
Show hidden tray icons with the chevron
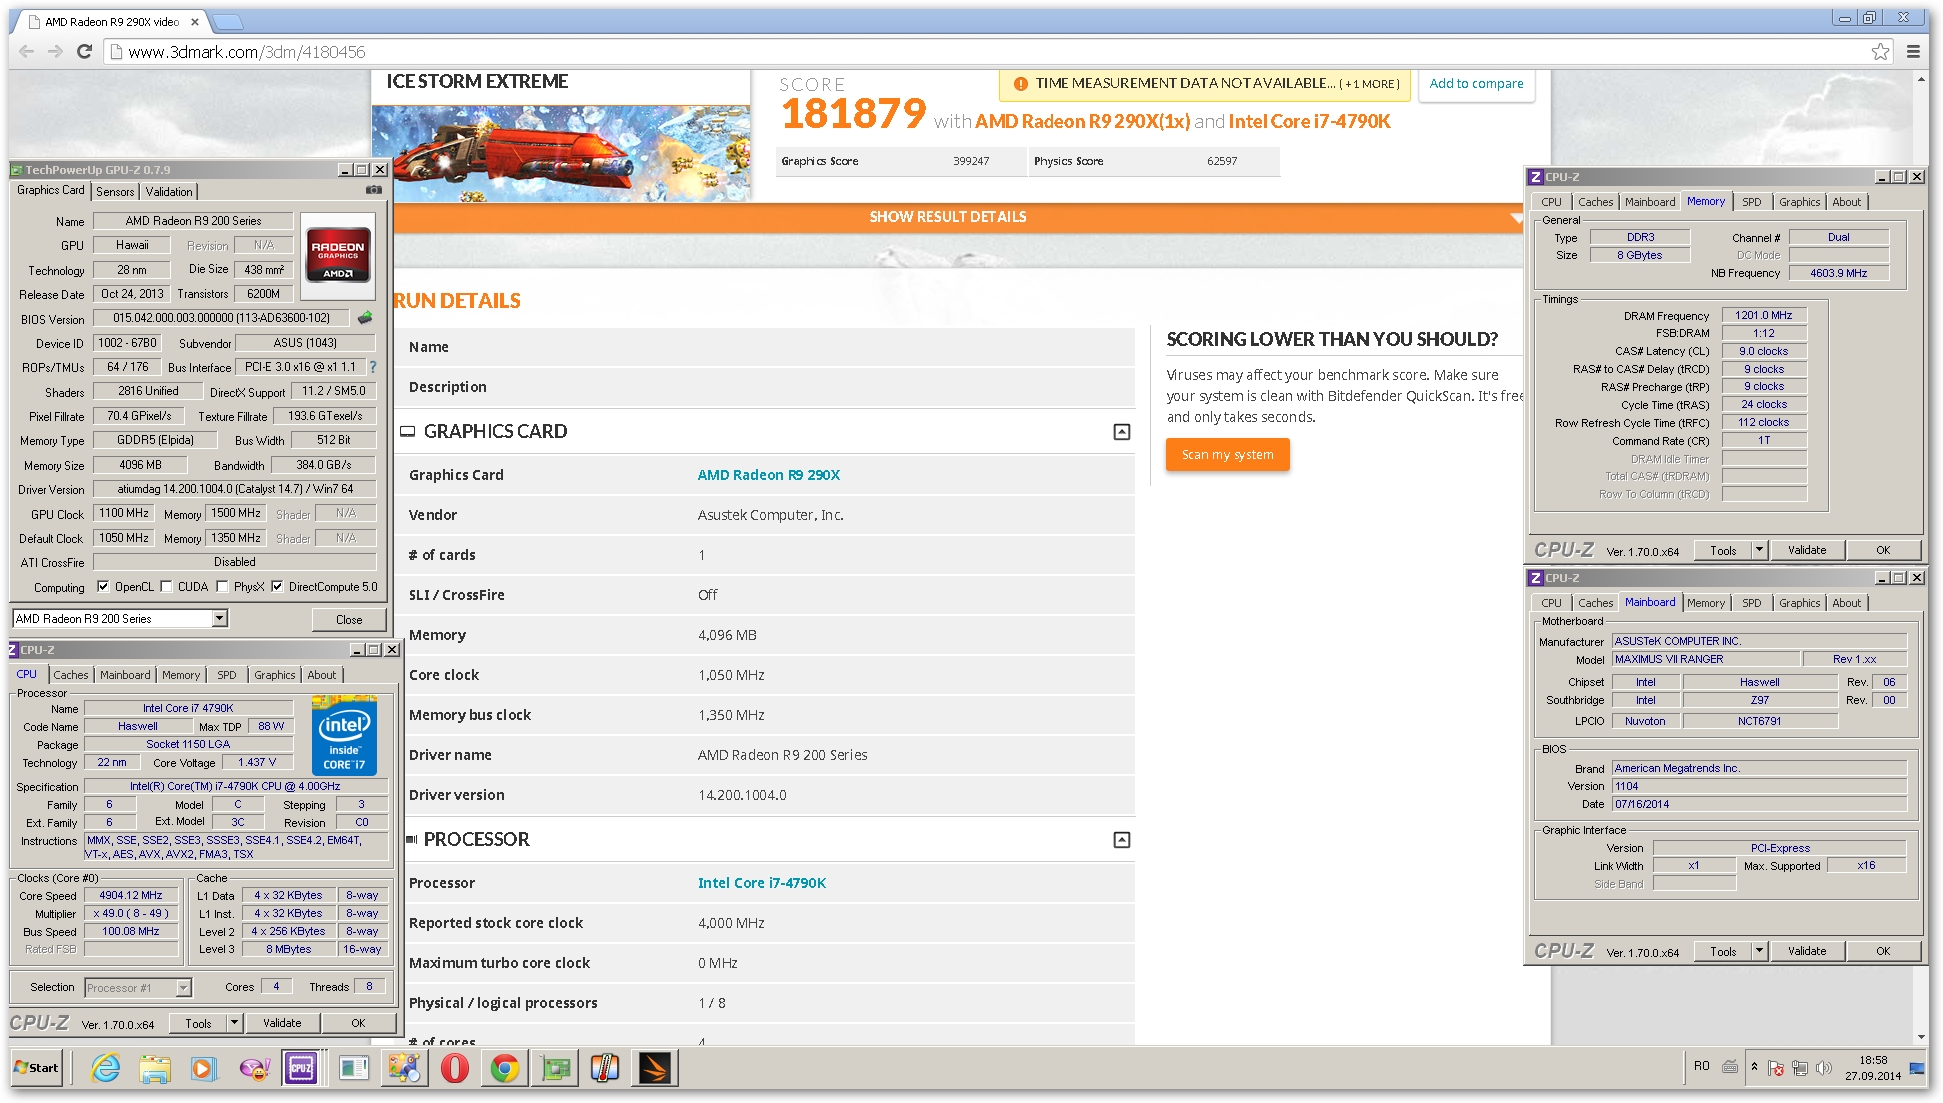(x=1754, y=1067)
